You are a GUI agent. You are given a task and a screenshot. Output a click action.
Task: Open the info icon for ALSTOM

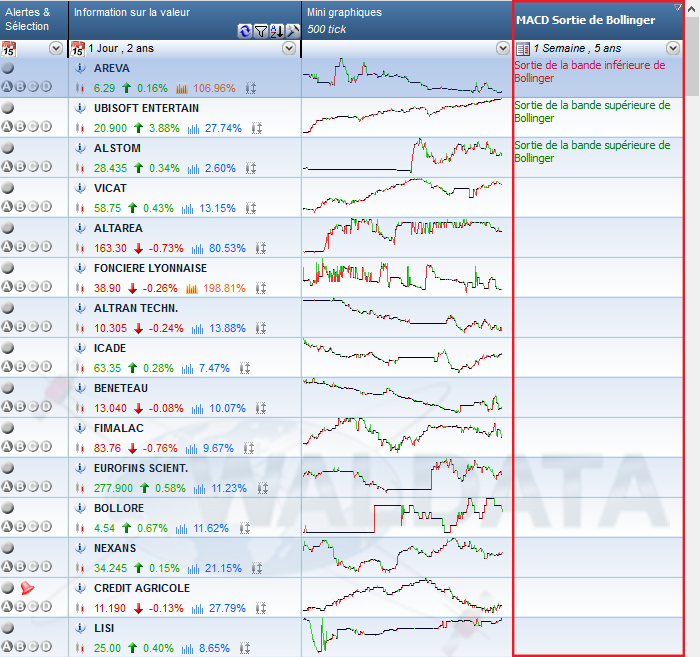(x=80, y=148)
